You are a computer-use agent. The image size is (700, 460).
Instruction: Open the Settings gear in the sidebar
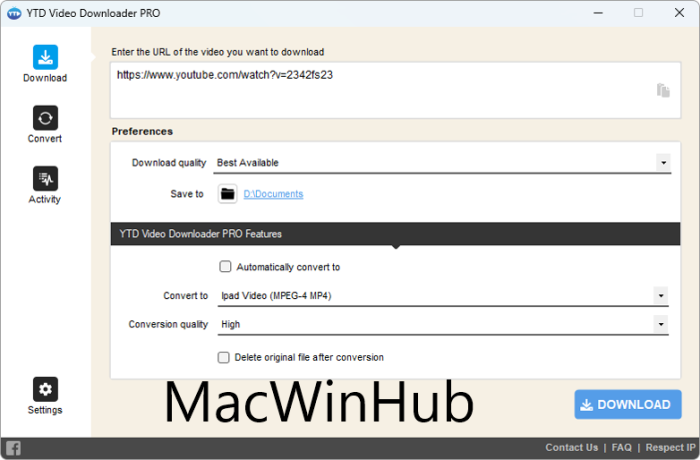click(x=45, y=396)
